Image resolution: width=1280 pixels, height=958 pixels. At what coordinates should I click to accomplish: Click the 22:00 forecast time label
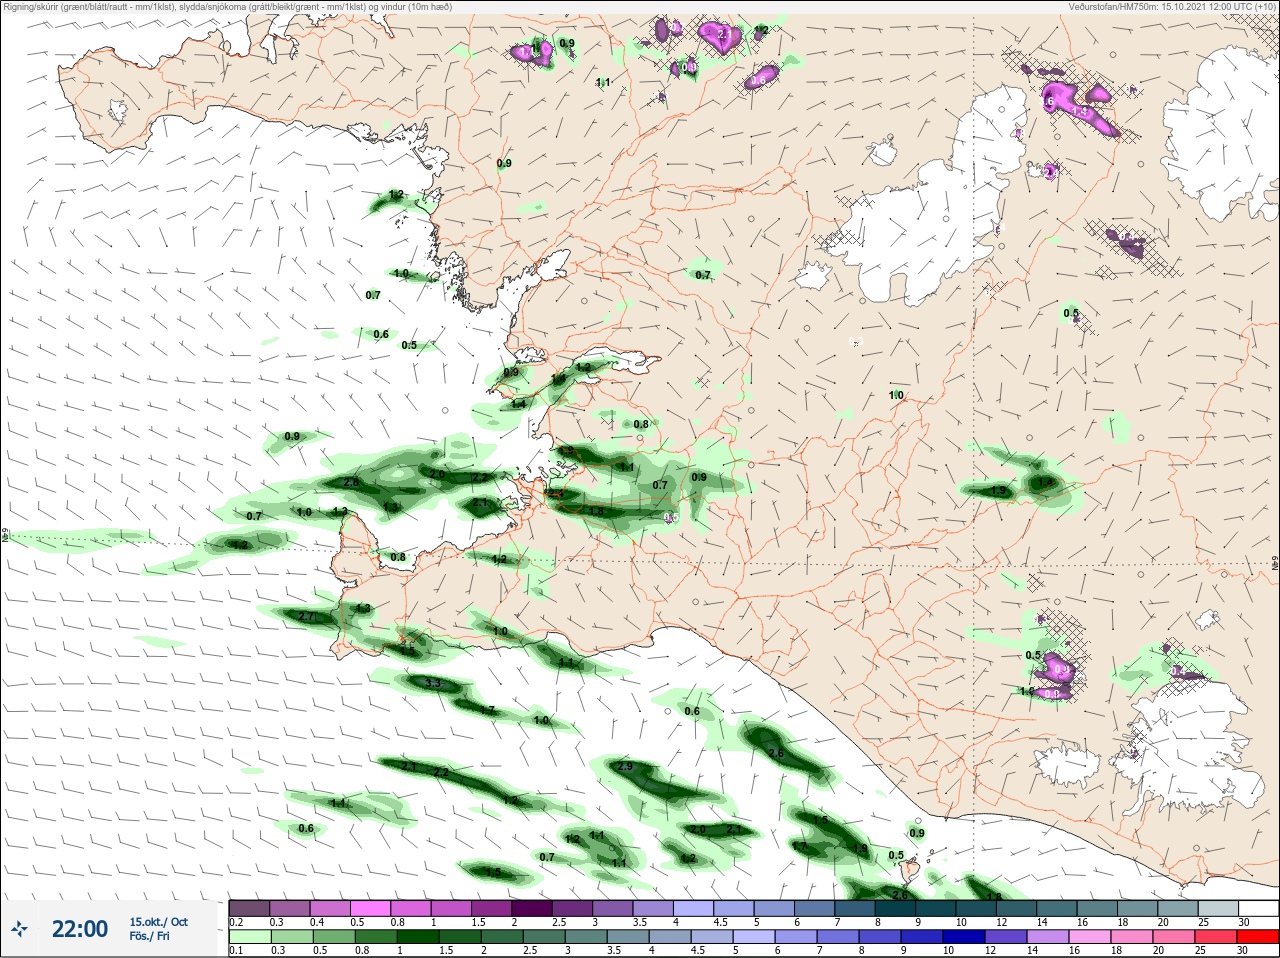(x=79, y=929)
